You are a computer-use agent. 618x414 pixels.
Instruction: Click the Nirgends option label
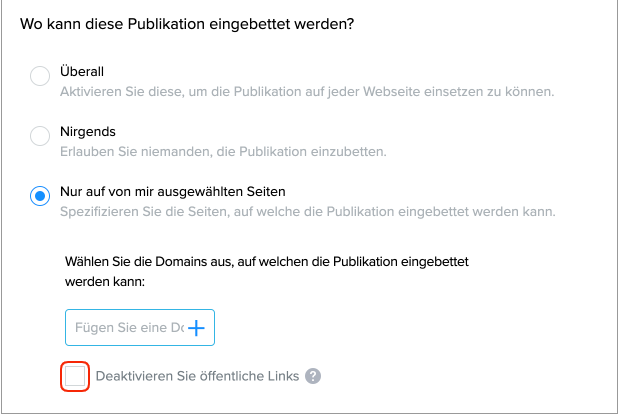point(89,131)
